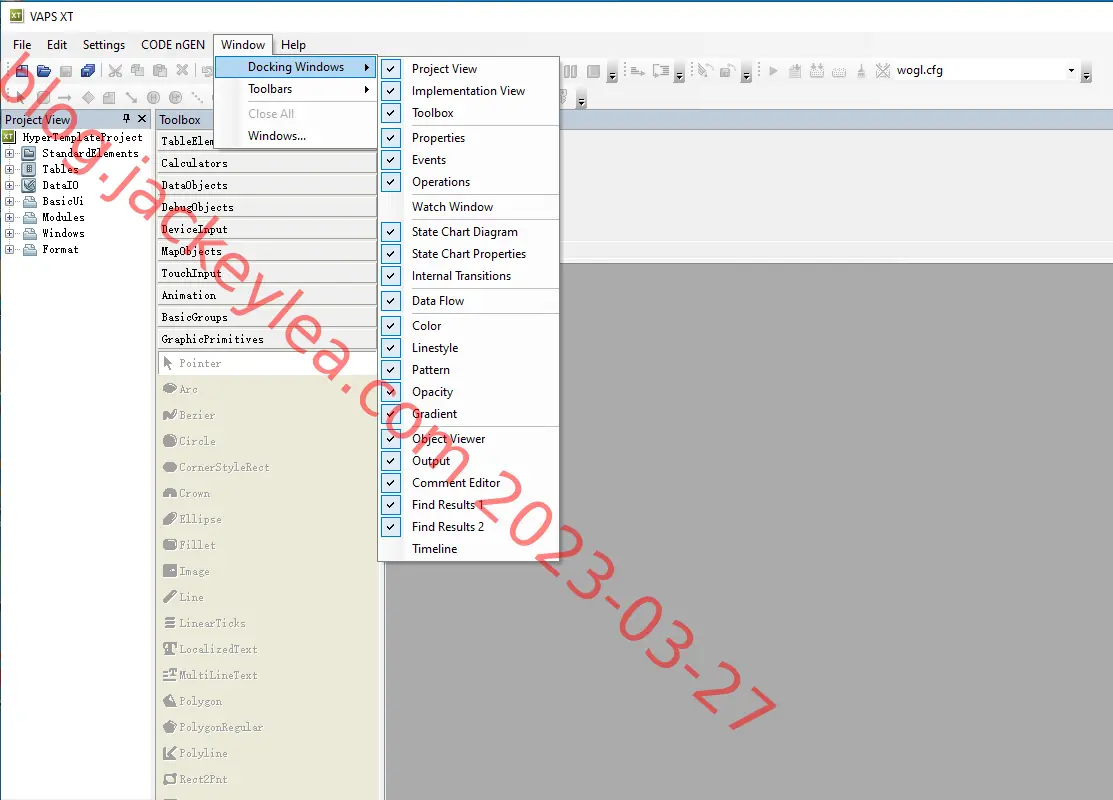Click the clean broom icon in toolbar

(861, 70)
